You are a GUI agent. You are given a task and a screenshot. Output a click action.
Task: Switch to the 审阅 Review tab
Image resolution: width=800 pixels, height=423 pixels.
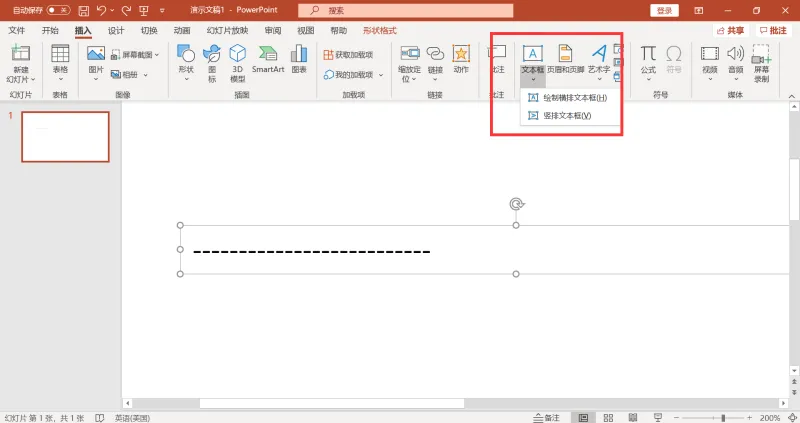(x=273, y=31)
